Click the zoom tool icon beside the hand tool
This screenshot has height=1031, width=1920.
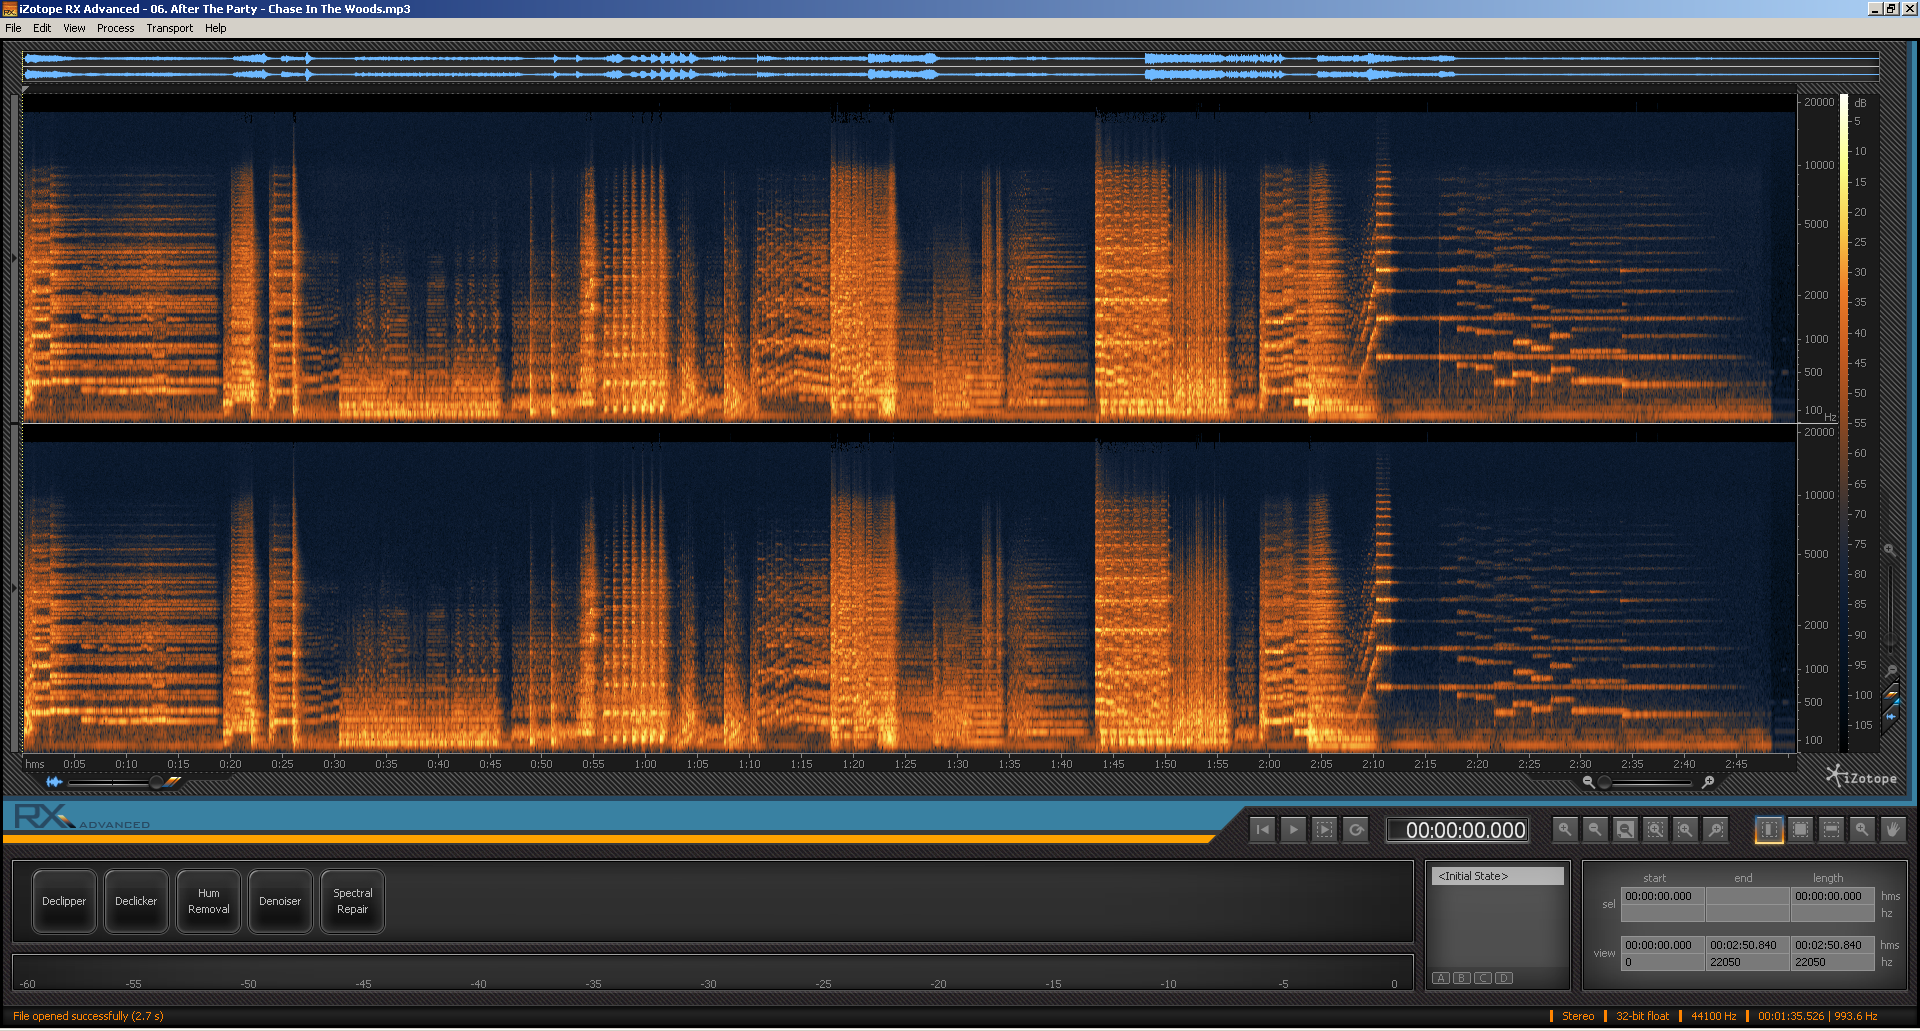tap(1862, 829)
